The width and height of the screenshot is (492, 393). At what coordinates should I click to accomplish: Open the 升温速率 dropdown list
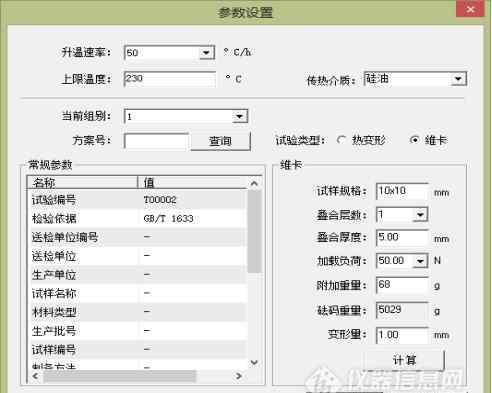tap(206, 53)
